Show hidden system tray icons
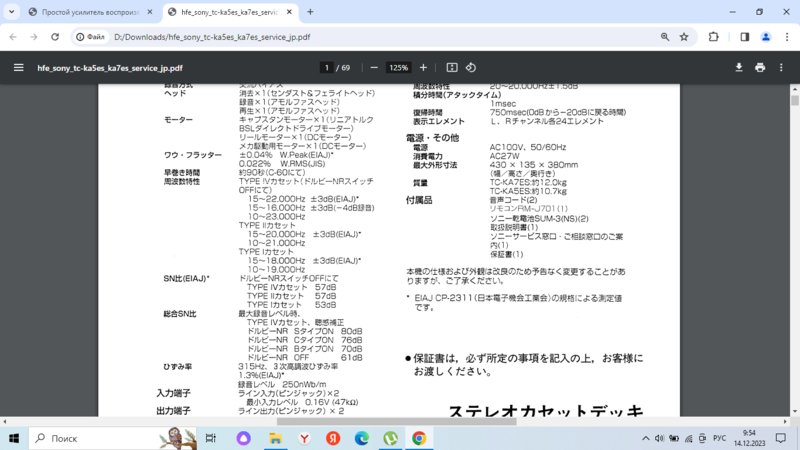 [645, 438]
